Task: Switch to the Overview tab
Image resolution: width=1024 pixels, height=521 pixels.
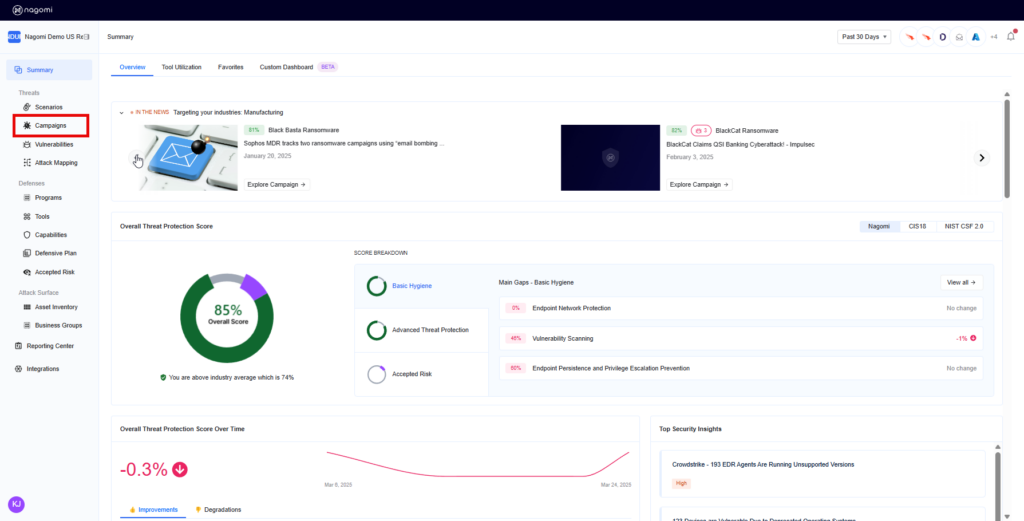Action: pyautogui.click(x=132, y=67)
